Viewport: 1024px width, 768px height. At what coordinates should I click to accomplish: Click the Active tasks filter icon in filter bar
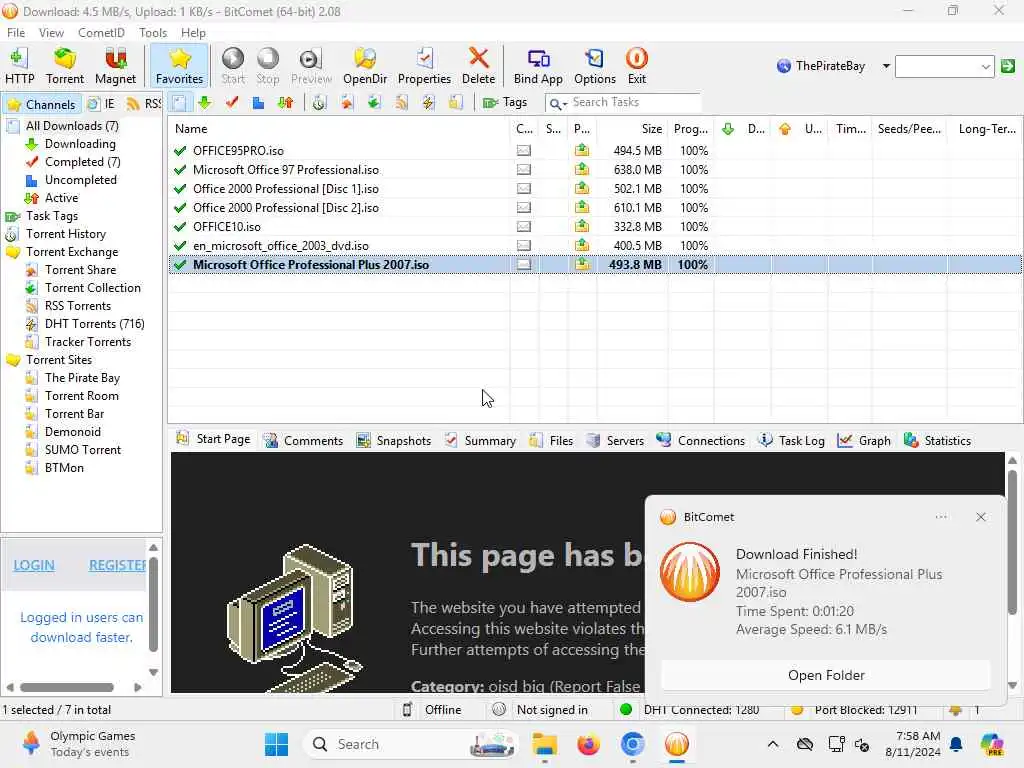pos(285,103)
